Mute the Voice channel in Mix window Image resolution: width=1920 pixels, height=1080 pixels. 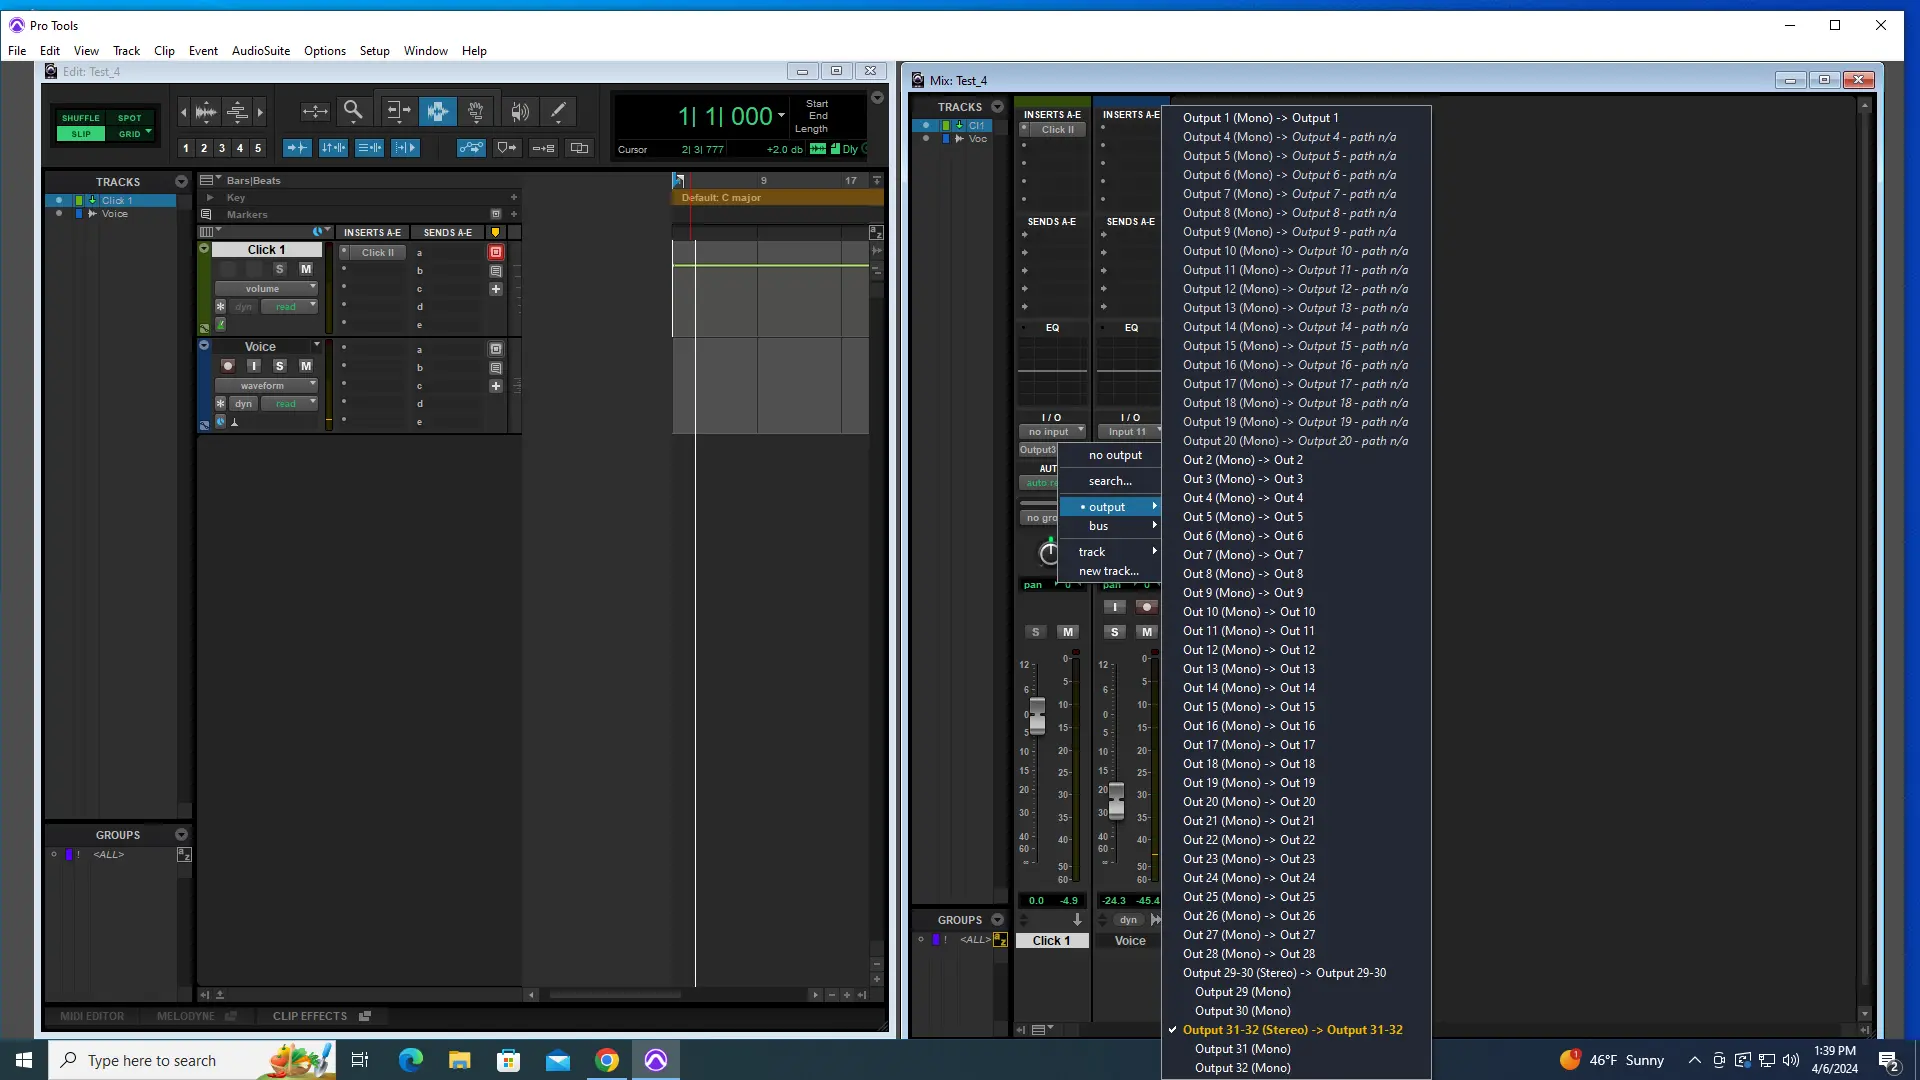pyautogui.click(x=1146, y=632)
